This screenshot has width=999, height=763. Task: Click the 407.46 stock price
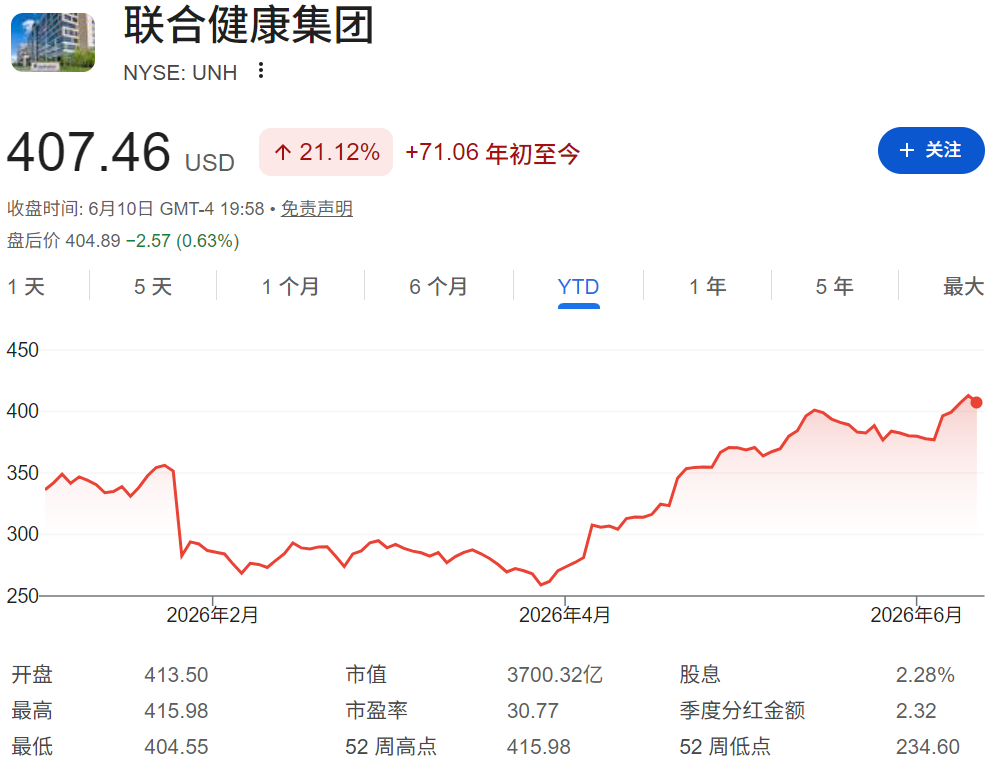89,152
